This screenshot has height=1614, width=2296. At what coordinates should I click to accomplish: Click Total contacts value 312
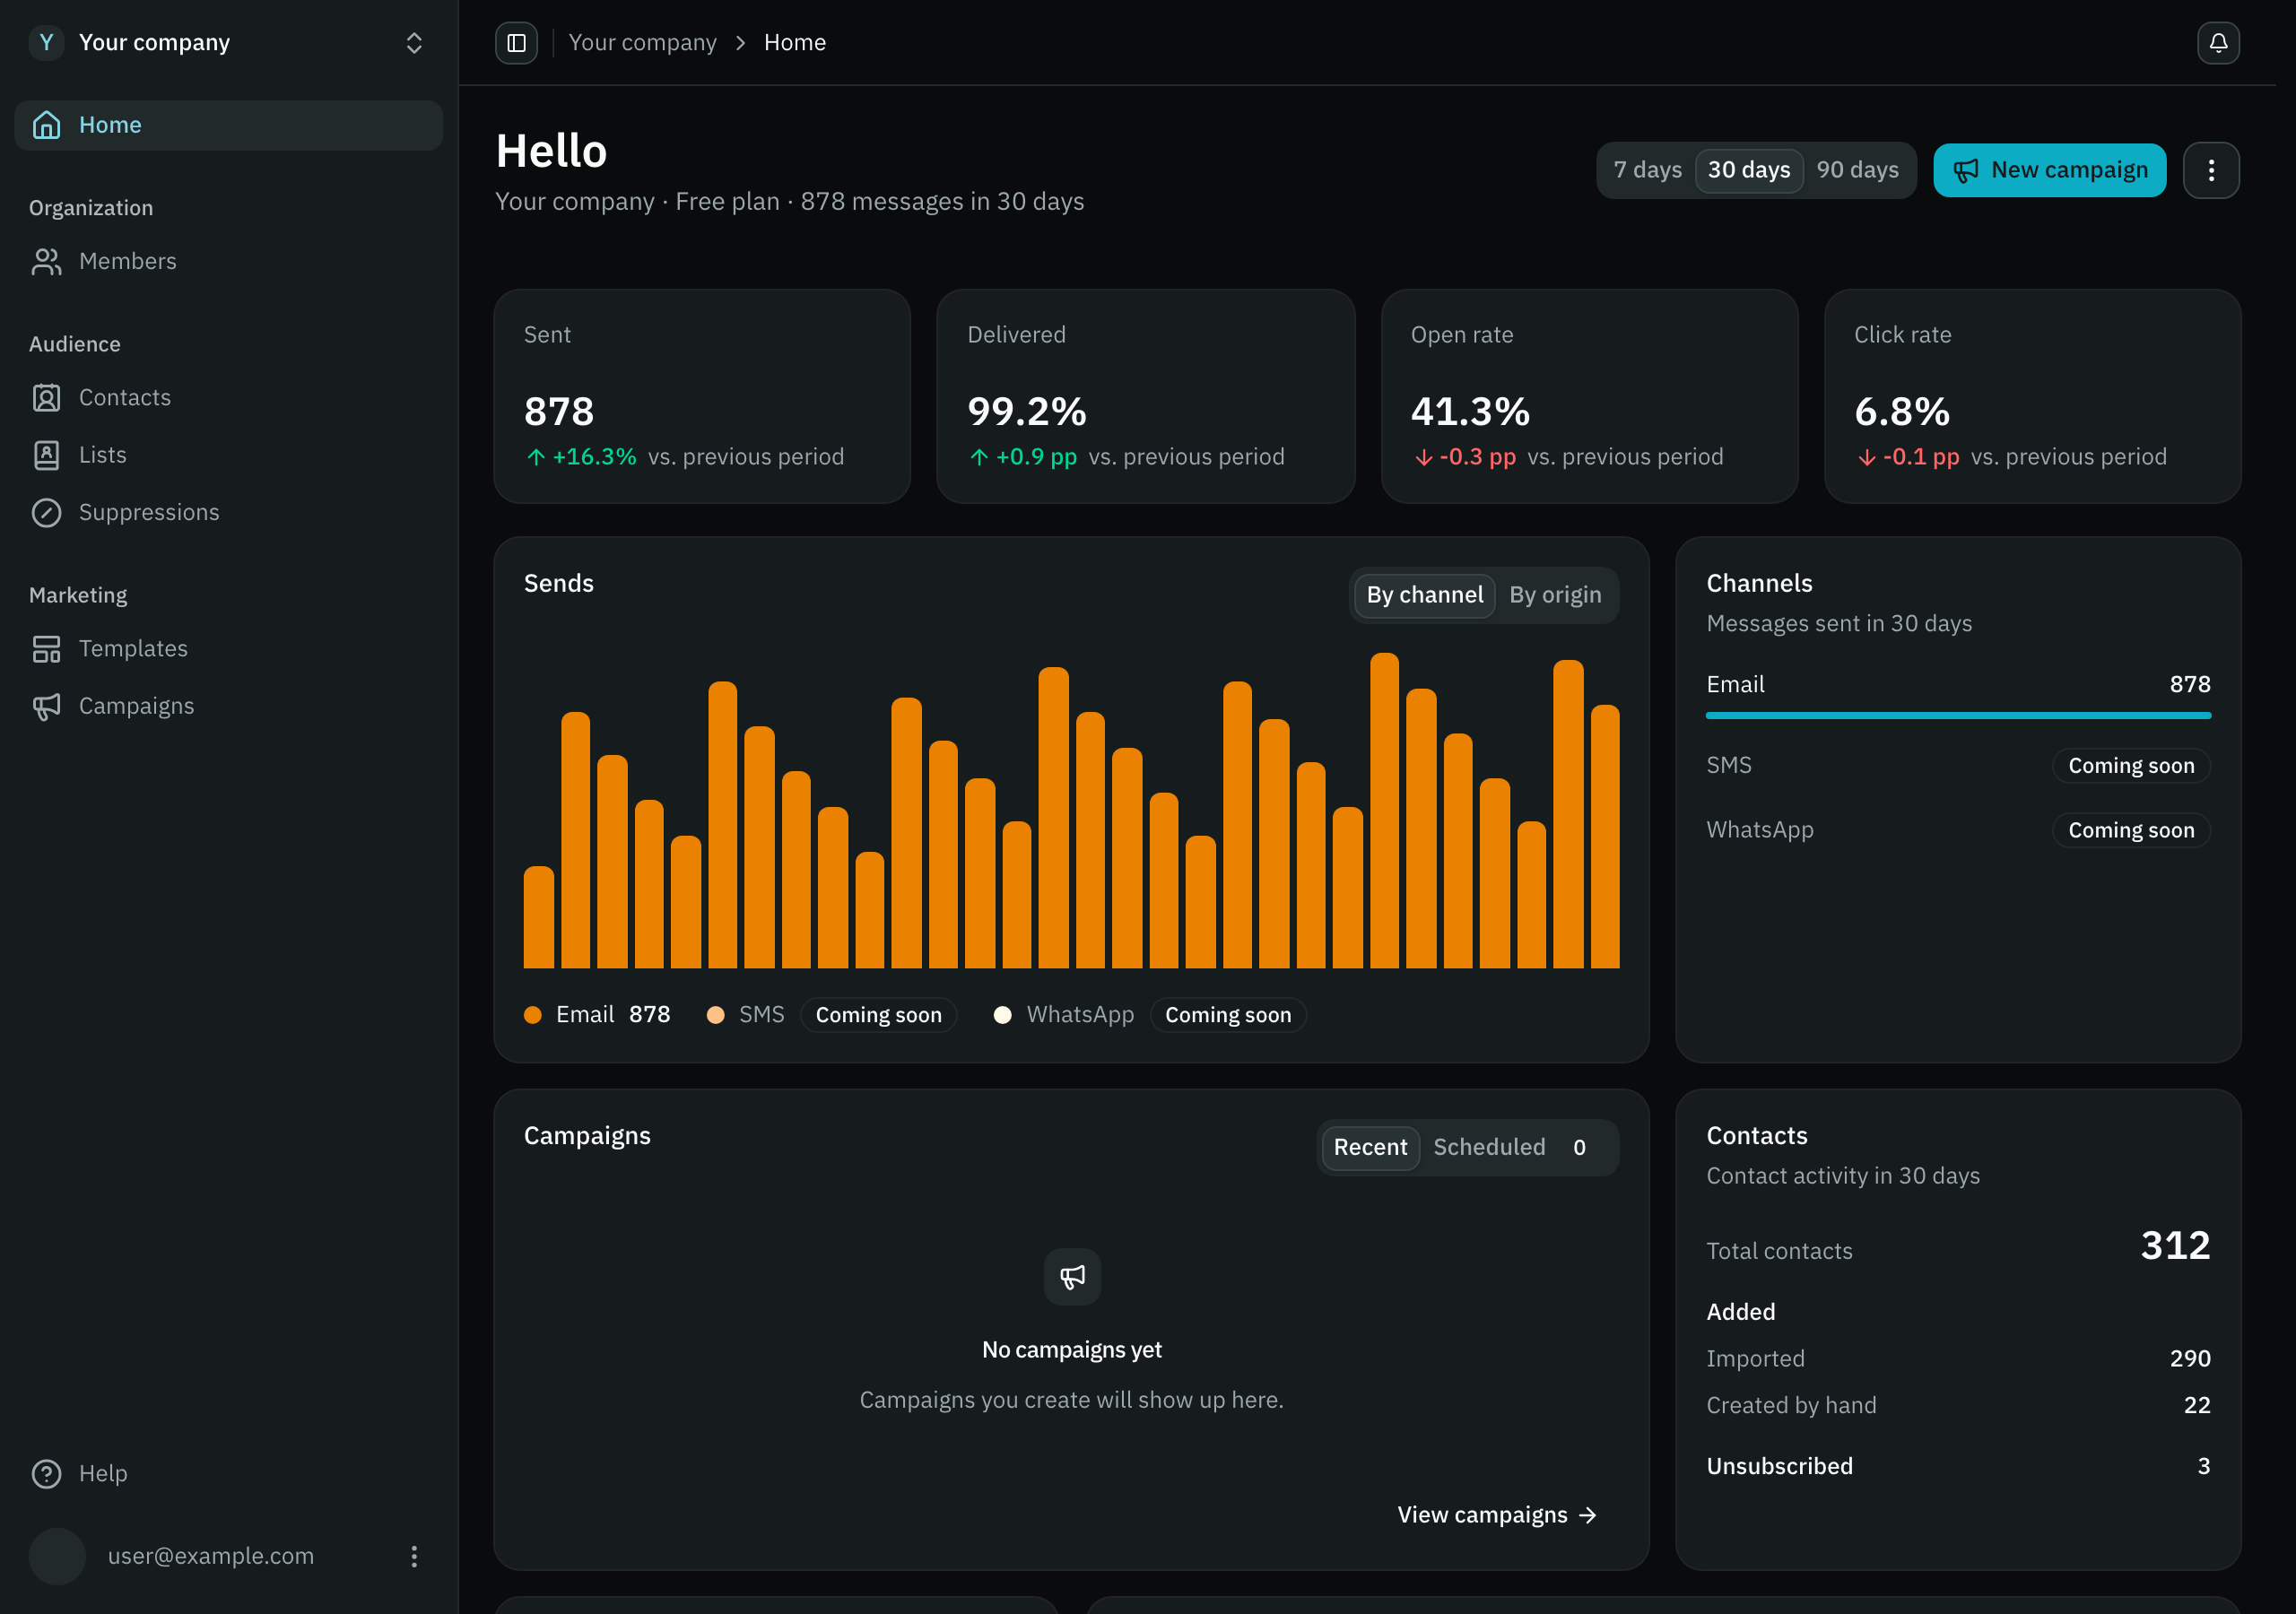click(x=2174, y=1246)
